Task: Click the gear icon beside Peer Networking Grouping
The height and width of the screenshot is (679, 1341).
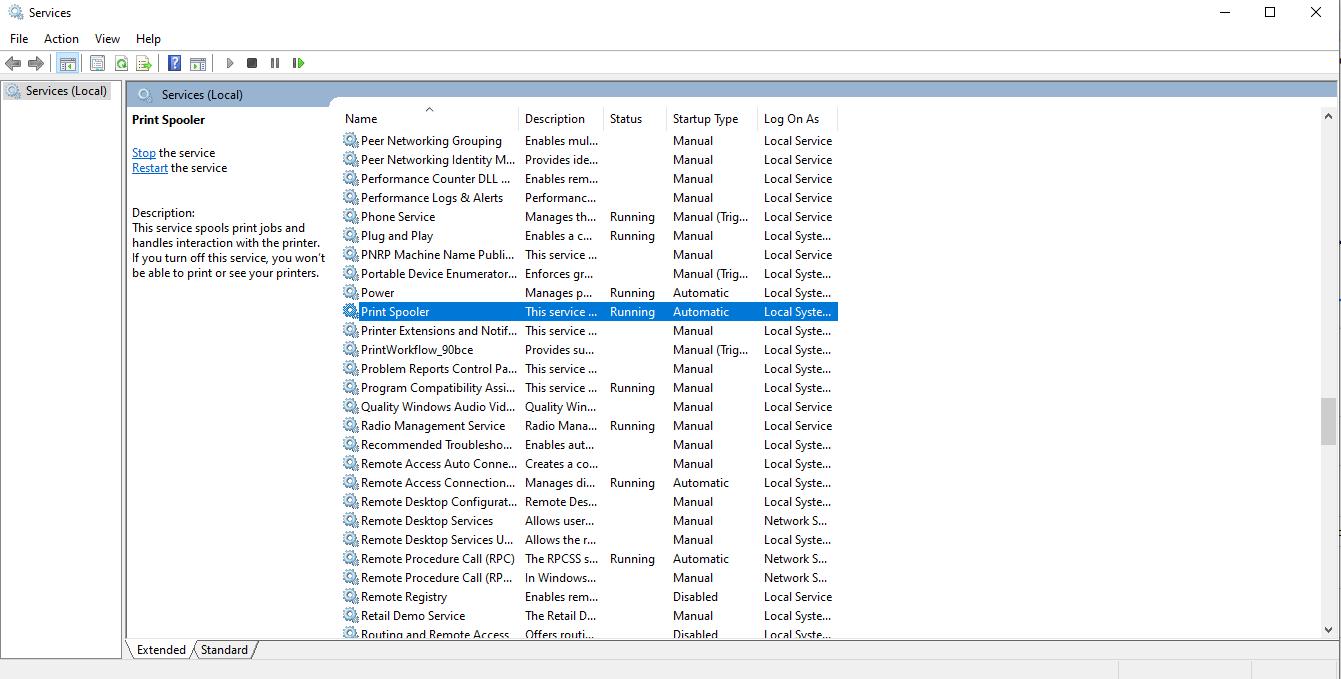Action: pyautogui.click(x=351, y=141)
